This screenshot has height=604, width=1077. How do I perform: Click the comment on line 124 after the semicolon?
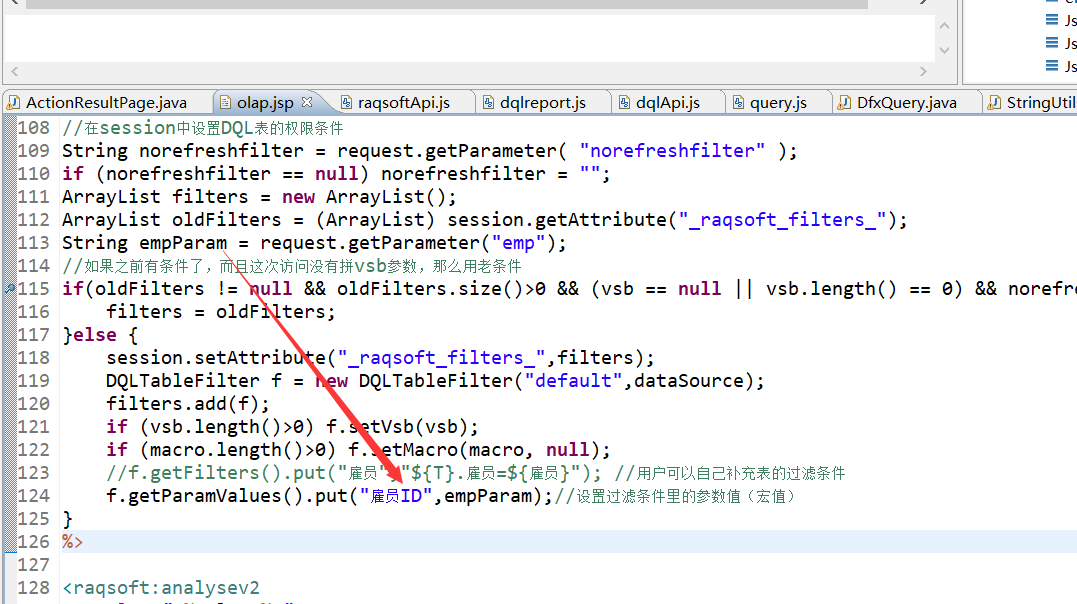(x=675, y=496)
